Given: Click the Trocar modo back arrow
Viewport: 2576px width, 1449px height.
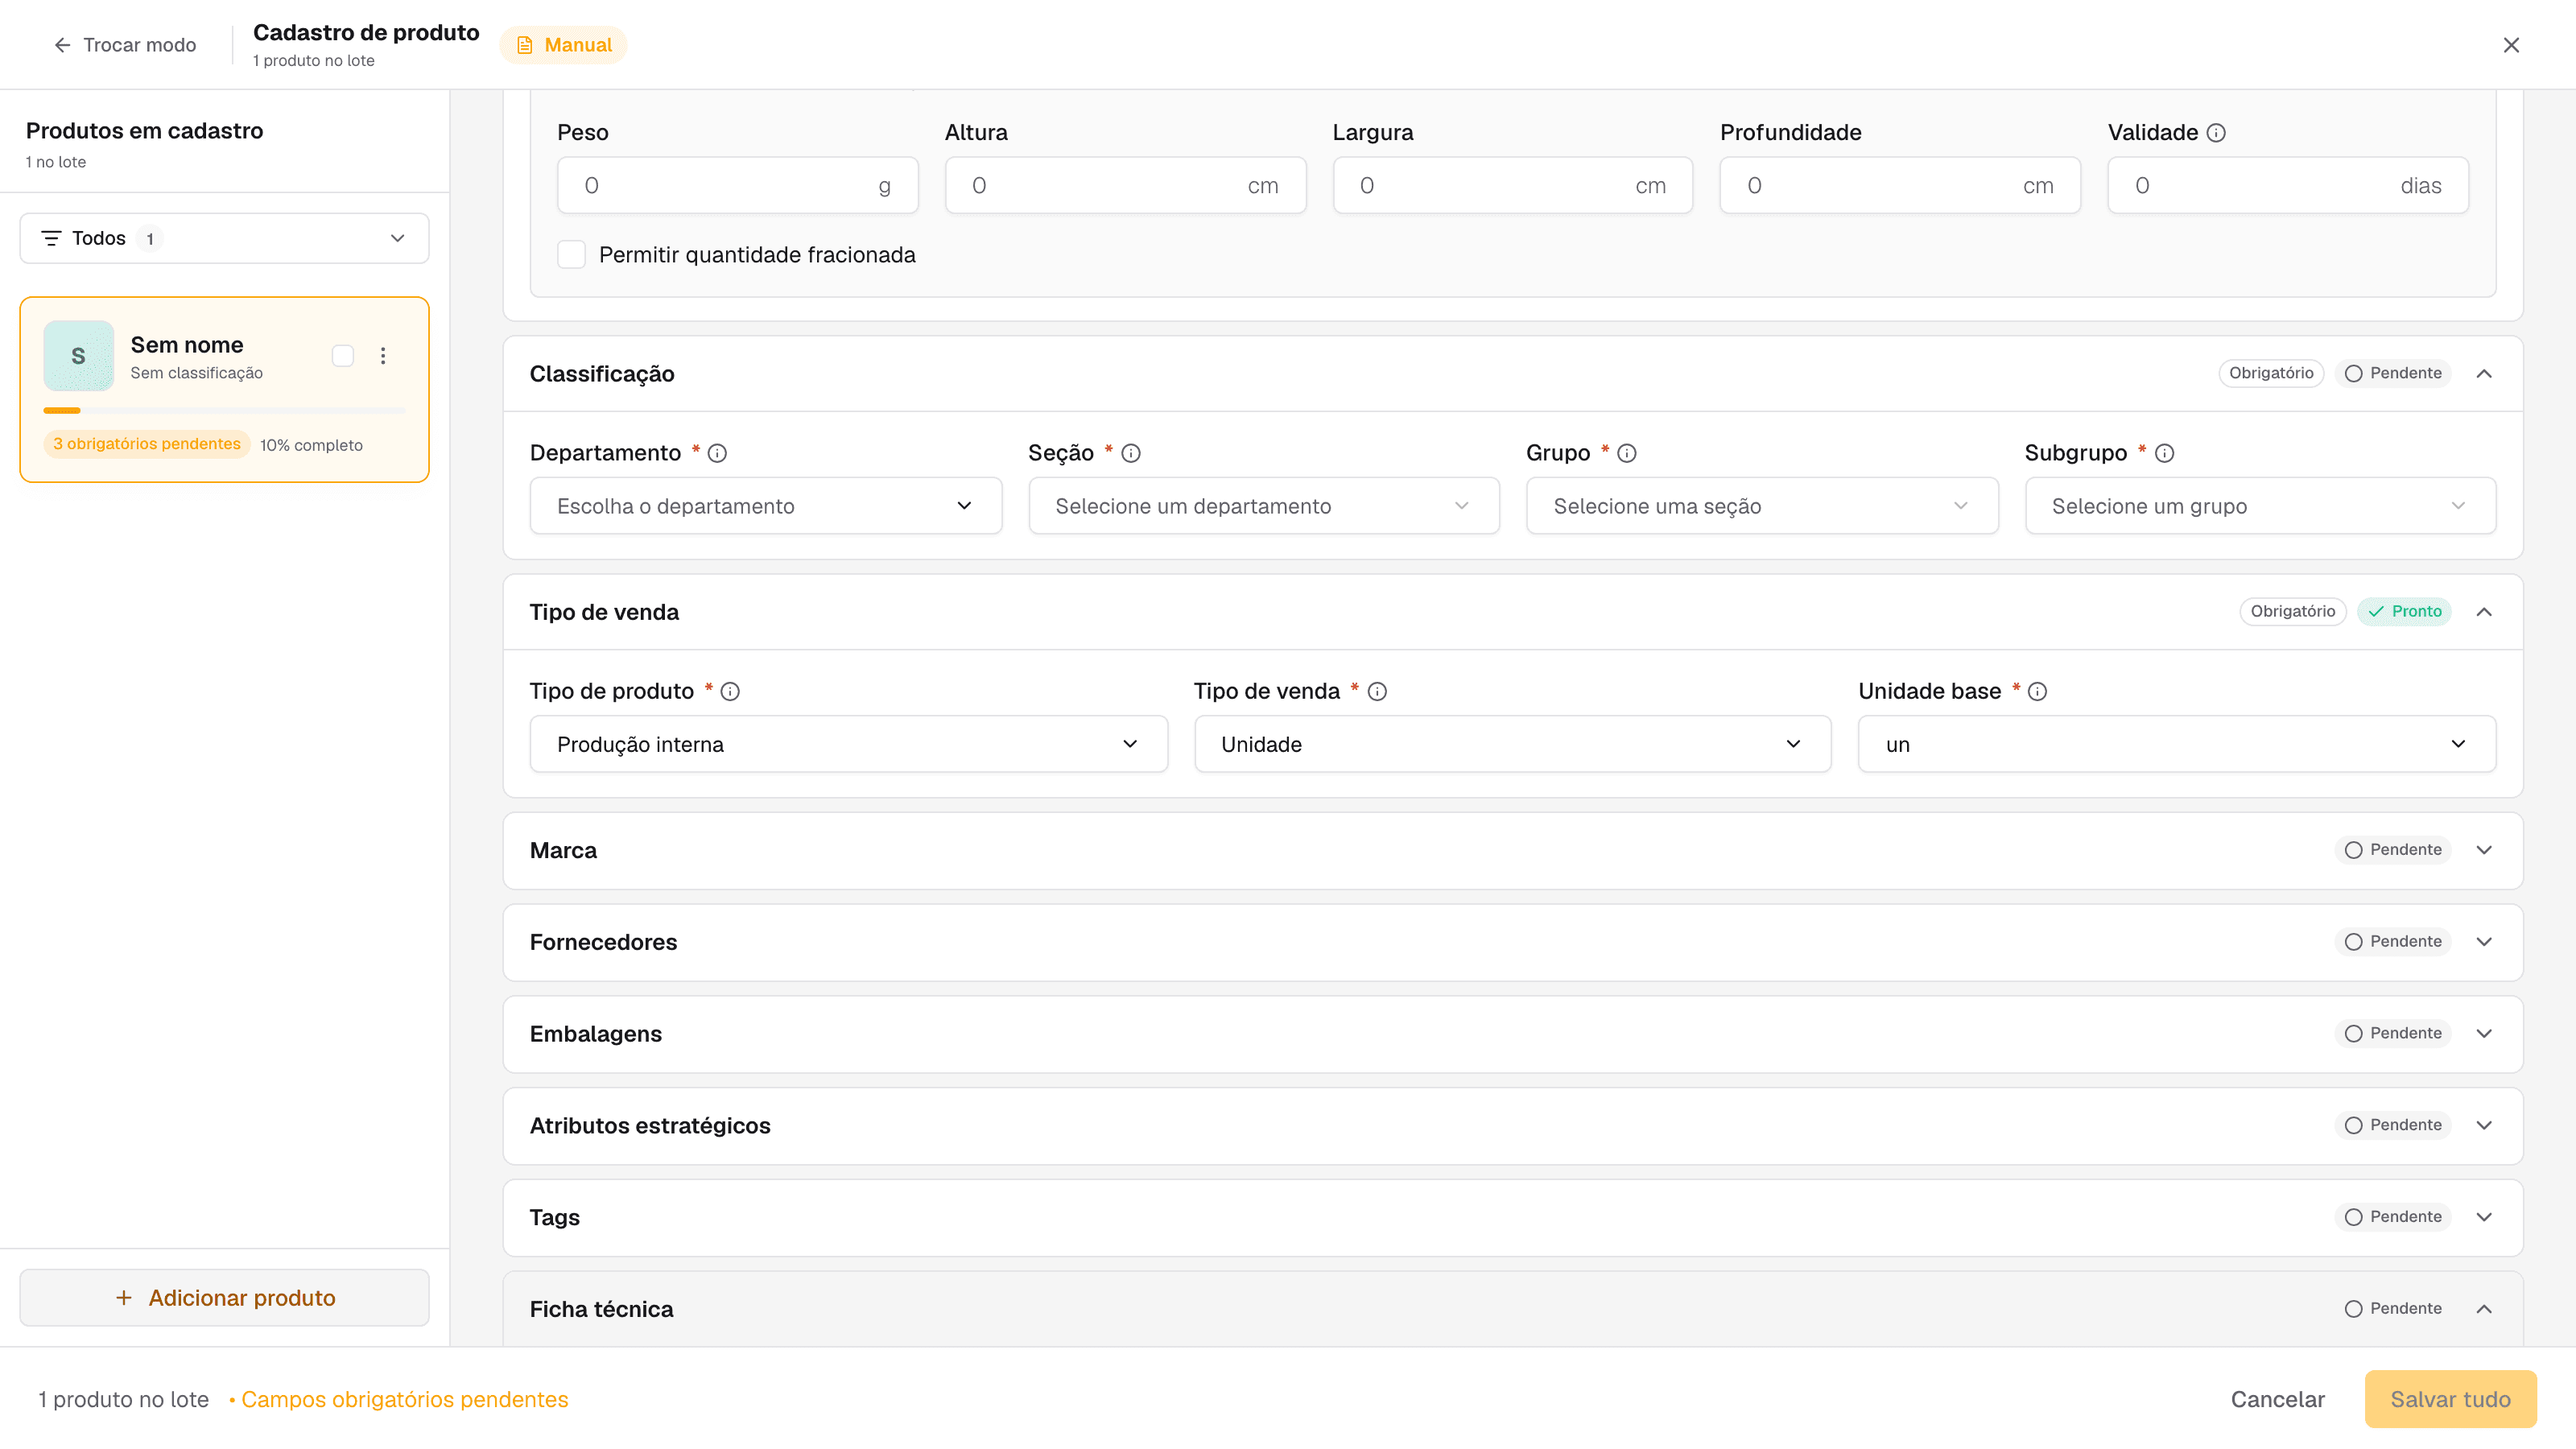Looking at the screenshot, I should coord(62,45).
